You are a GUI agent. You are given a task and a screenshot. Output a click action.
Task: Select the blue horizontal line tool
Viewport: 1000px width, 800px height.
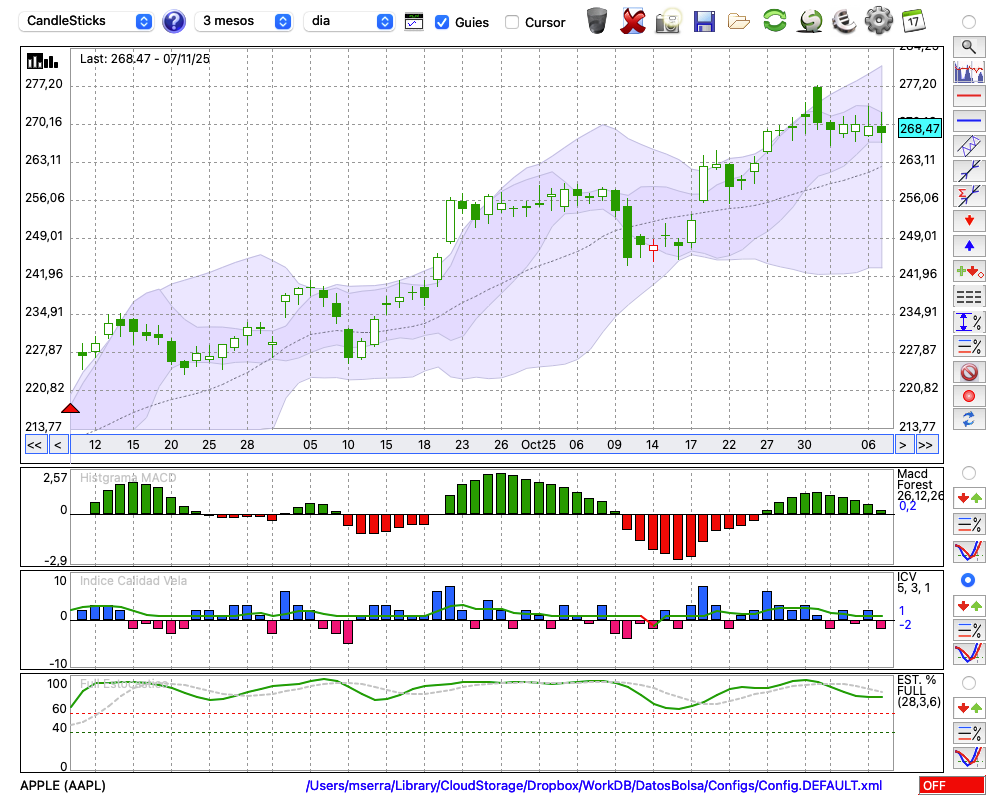[x=968, y=121]
